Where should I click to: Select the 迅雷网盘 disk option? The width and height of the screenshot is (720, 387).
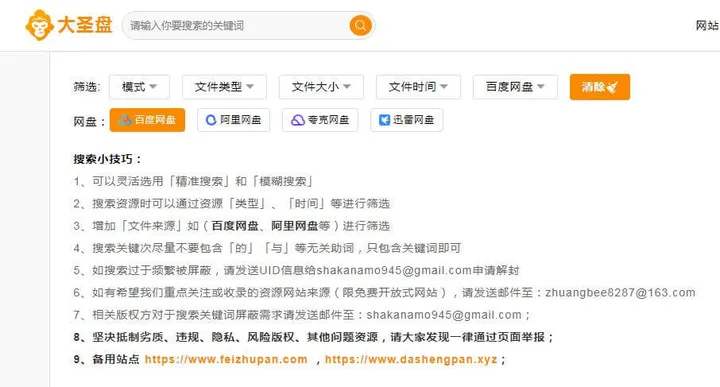point(406,120)
